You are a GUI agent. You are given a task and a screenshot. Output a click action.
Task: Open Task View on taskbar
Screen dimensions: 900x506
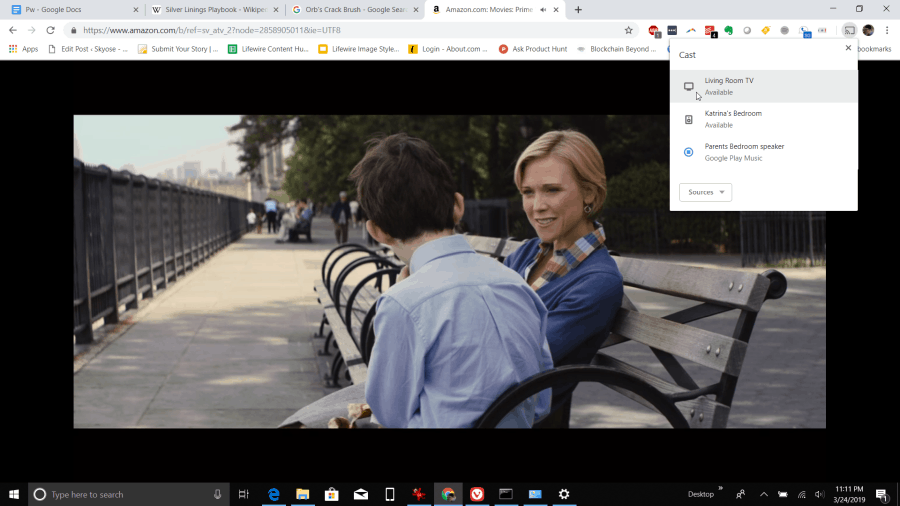[x=243, y=494]
